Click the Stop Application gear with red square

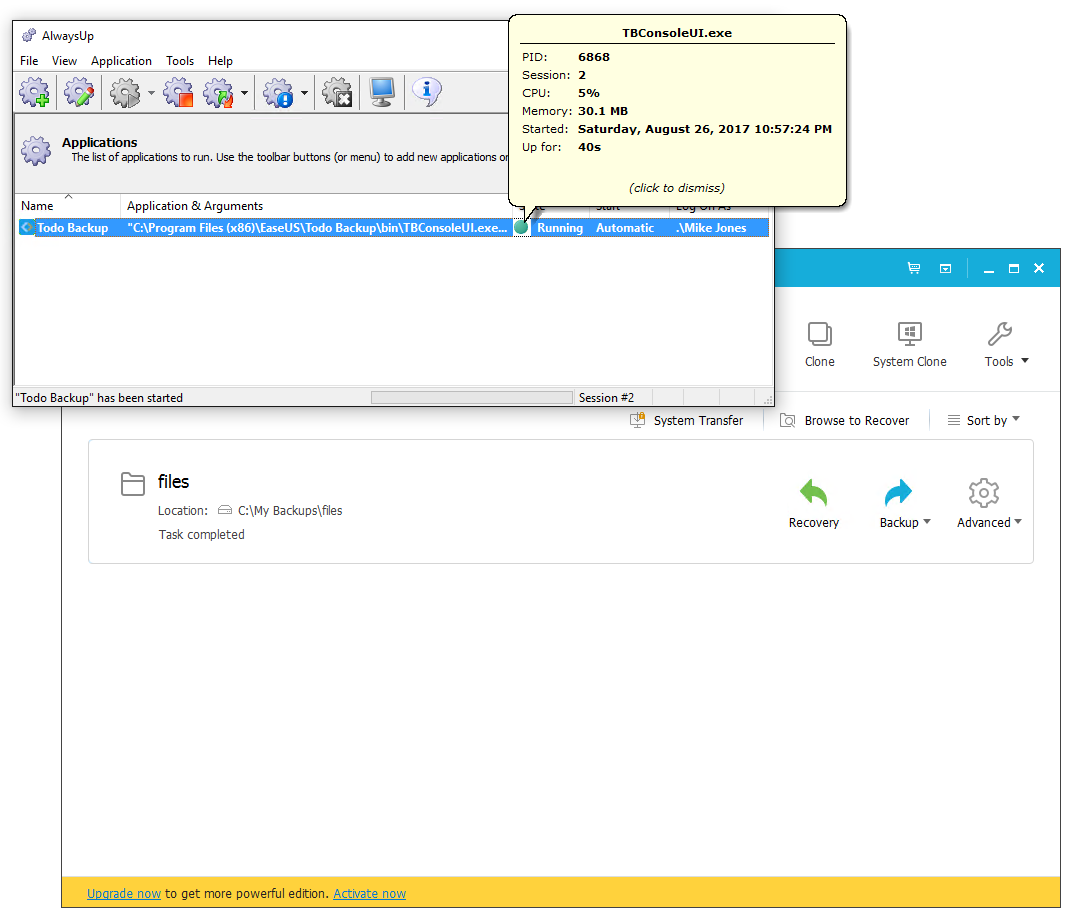178,92
